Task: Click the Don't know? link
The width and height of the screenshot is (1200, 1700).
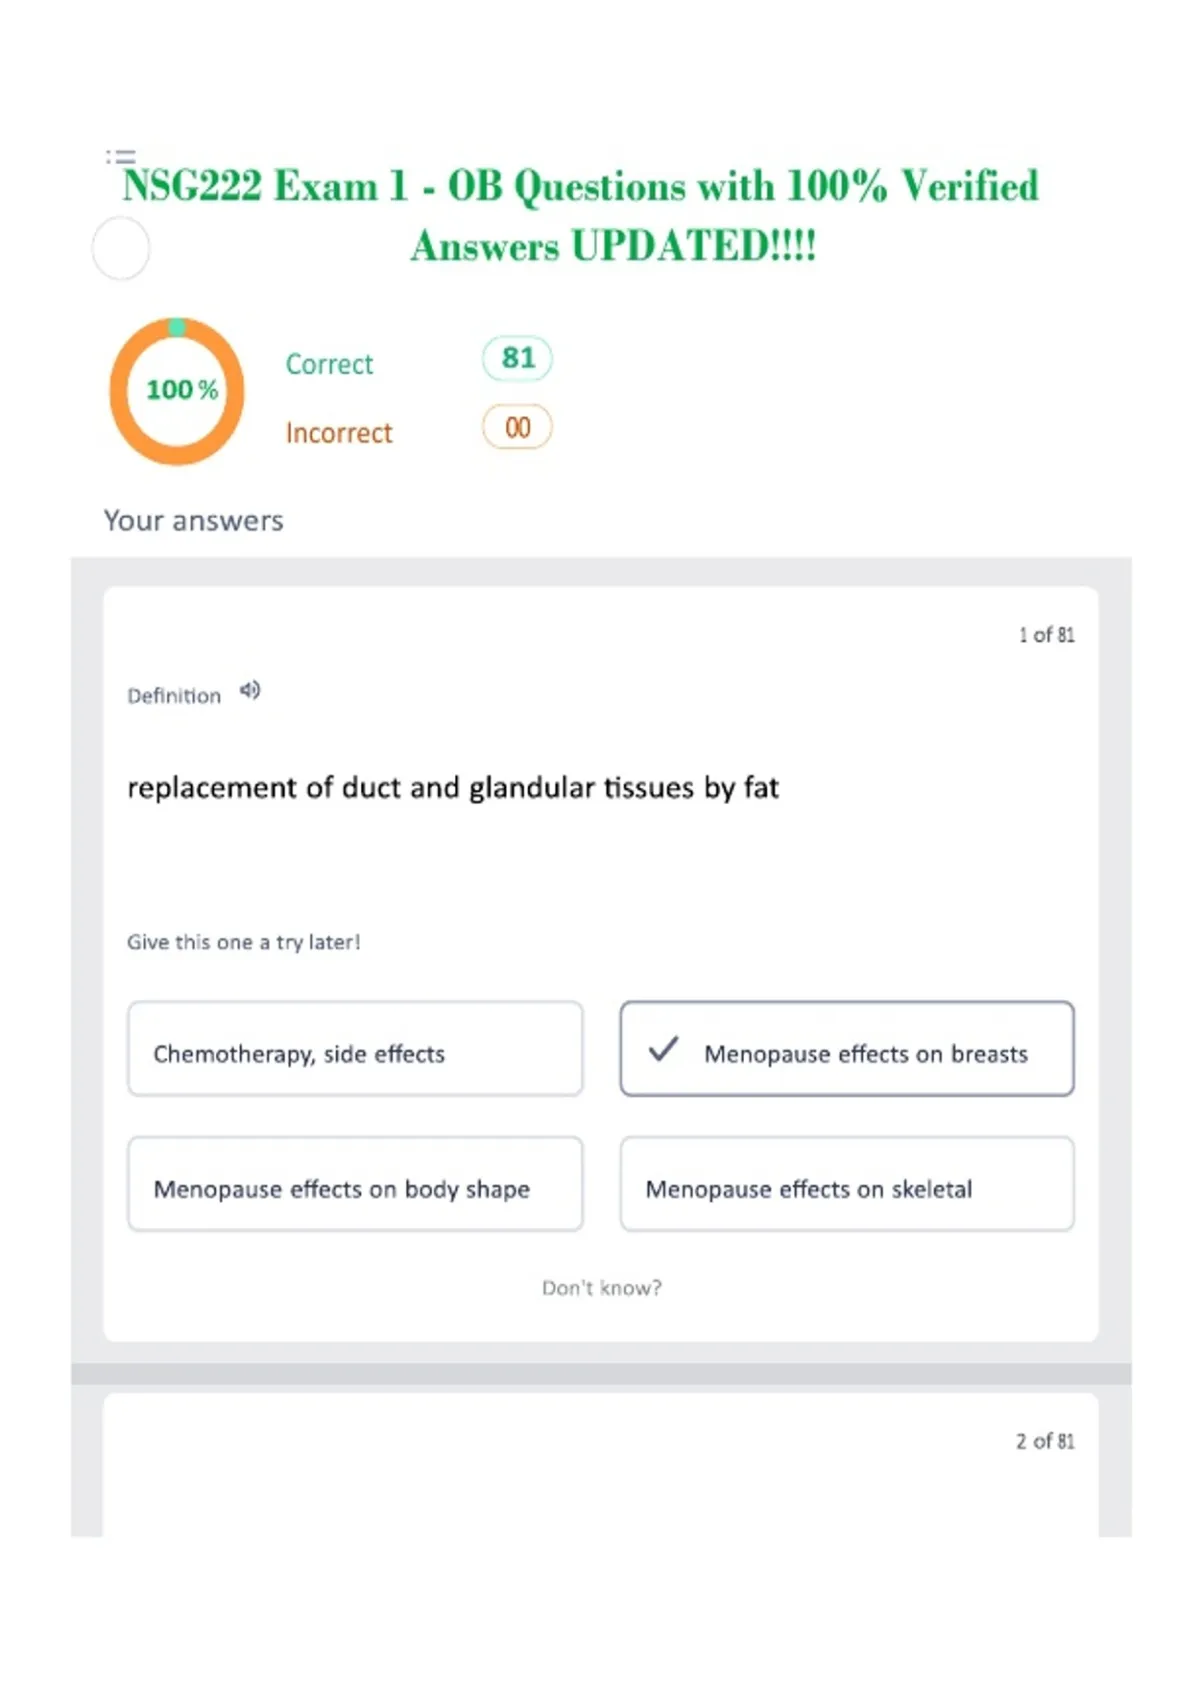Action: tap(602, 1288)
